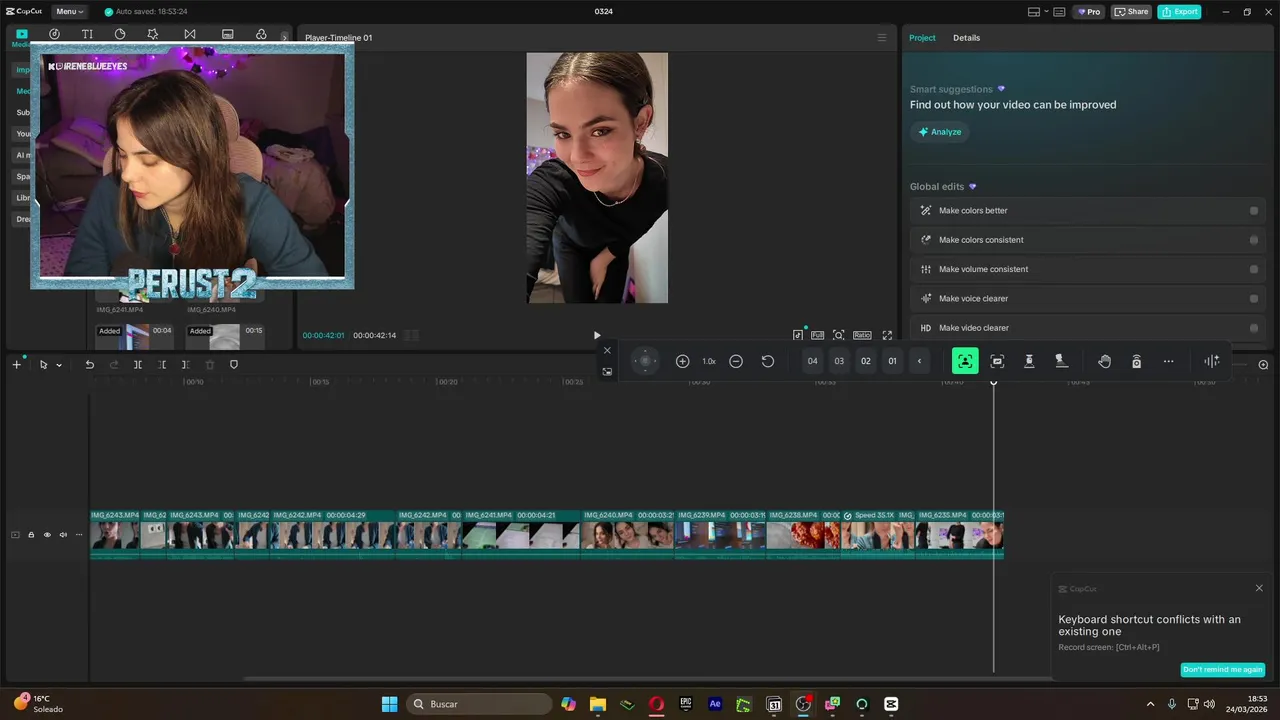Toggle Make volume consistent

[1254, 269]
